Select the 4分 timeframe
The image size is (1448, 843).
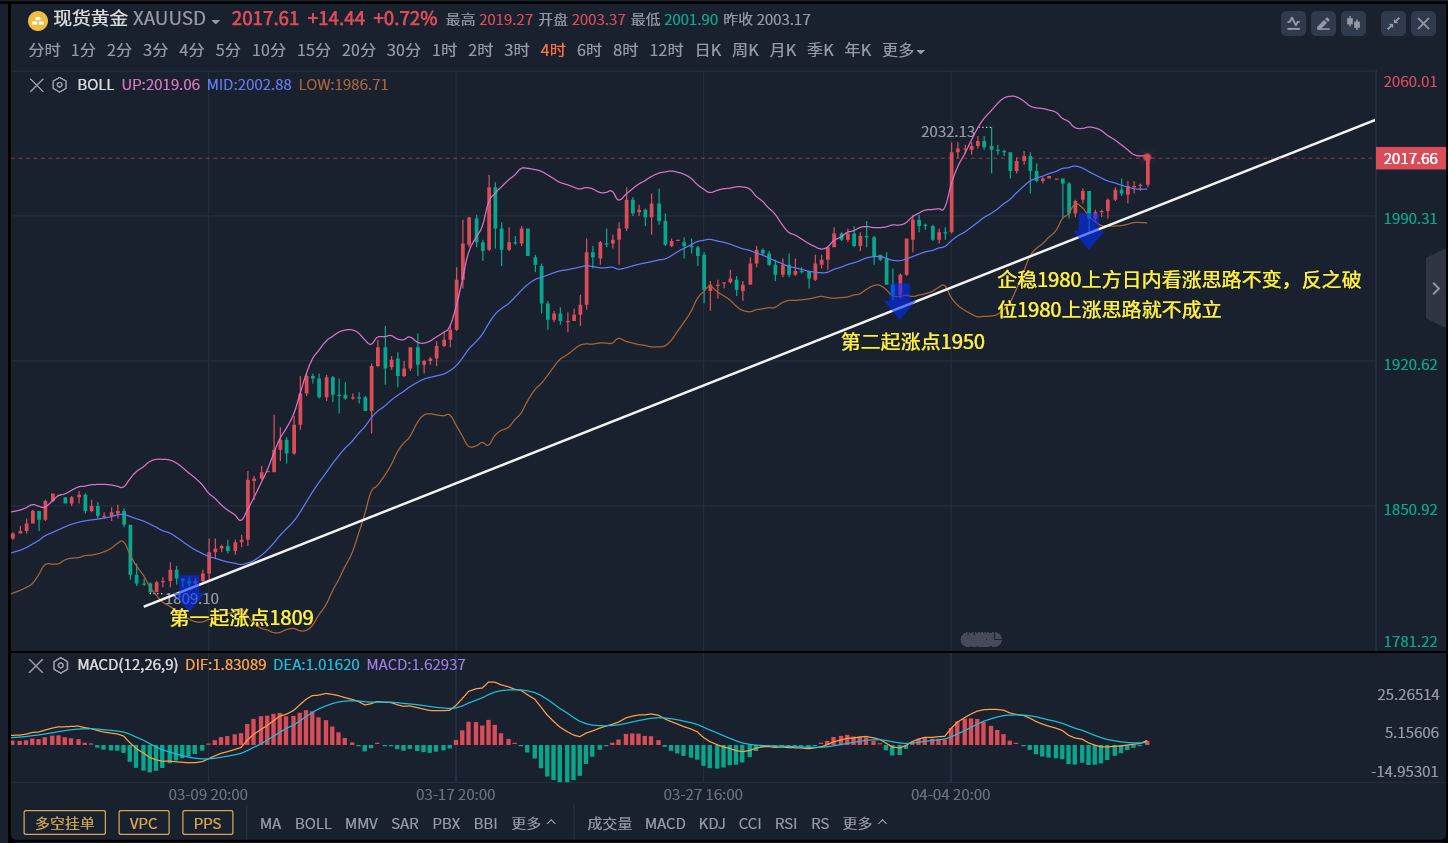(191, 50)
